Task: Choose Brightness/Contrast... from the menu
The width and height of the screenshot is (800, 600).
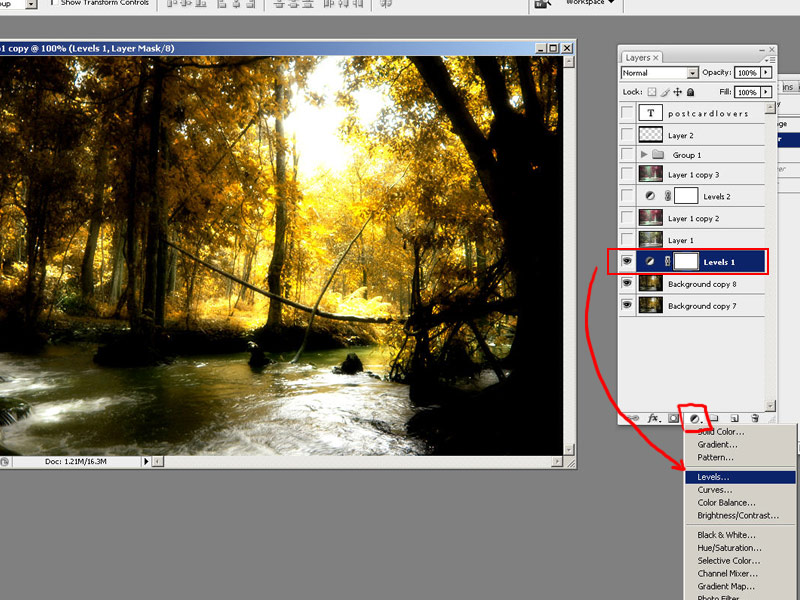Action: (740, 515)
